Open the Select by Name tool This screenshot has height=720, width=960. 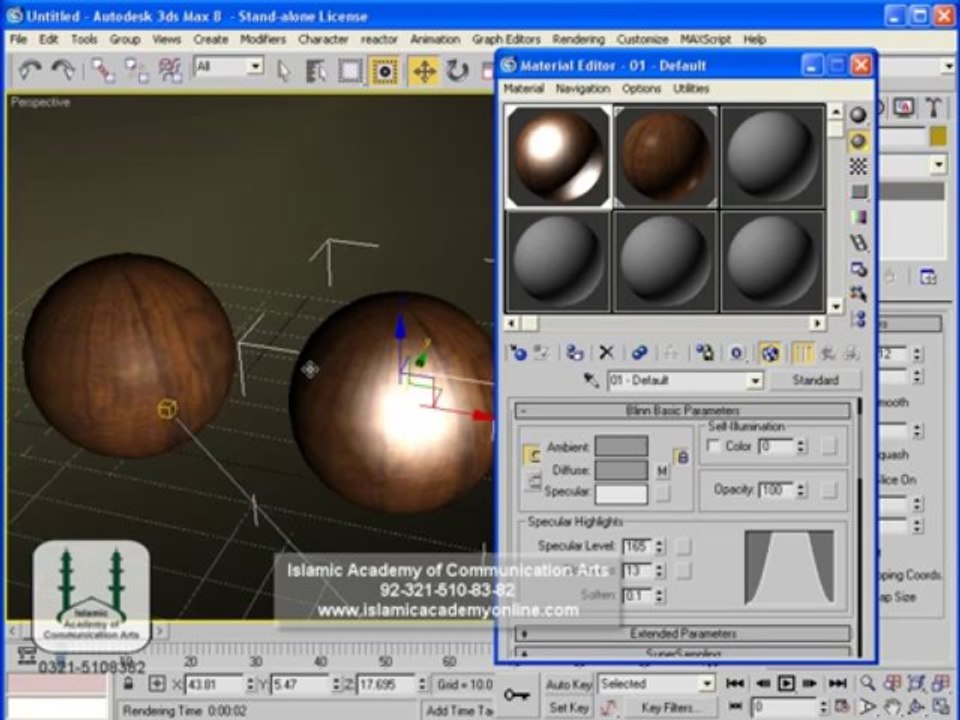tap(316, 71)
